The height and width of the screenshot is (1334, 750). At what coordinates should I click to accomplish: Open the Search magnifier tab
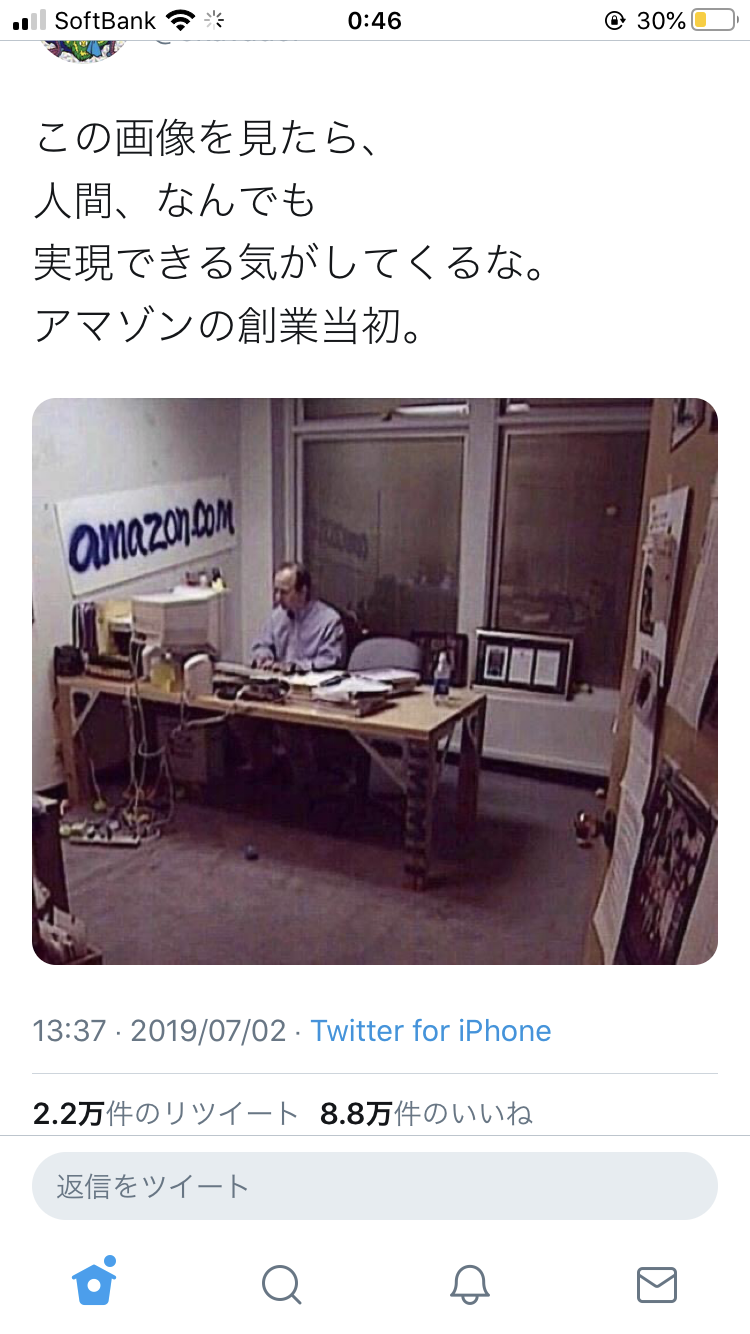(x=281, y=1284)
